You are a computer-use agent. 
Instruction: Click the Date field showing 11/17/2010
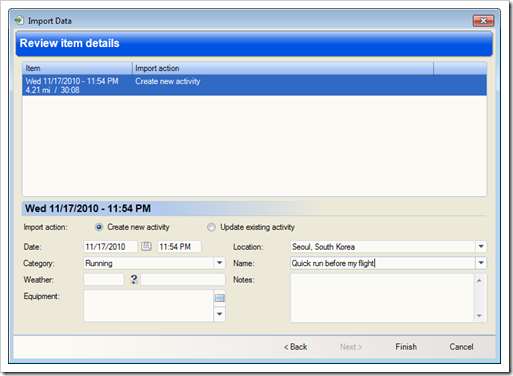pos(110,247)
